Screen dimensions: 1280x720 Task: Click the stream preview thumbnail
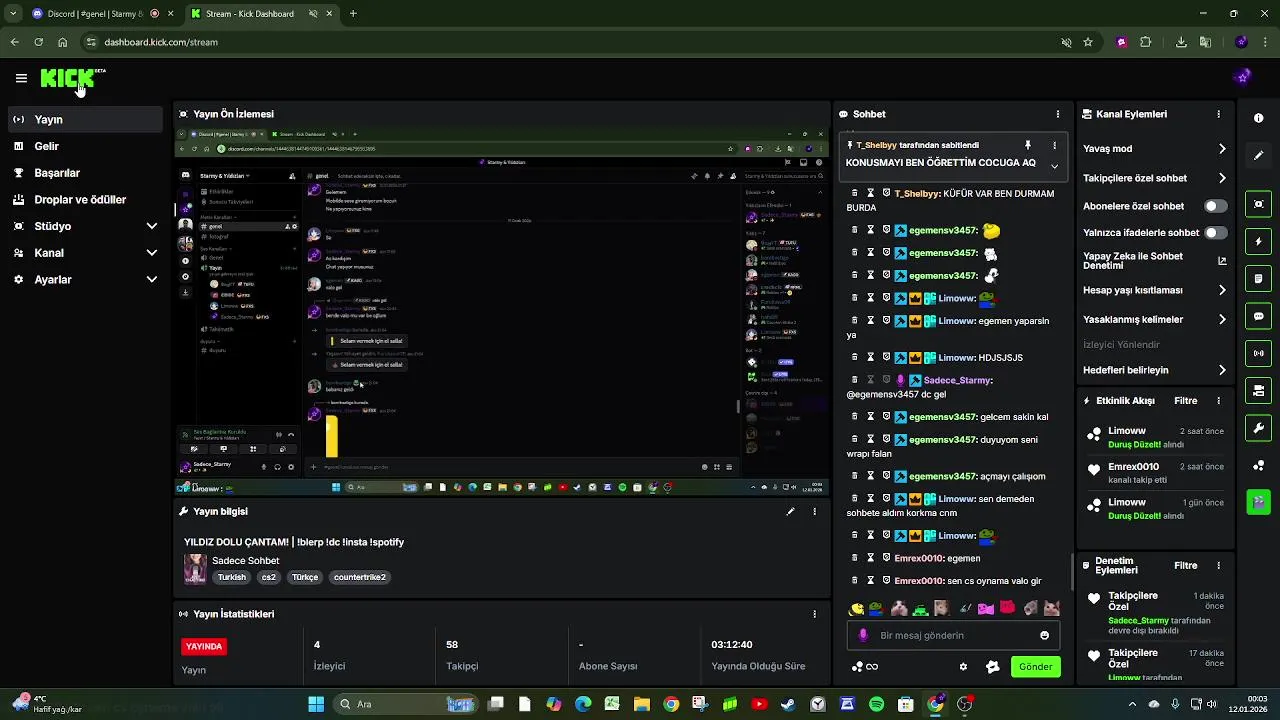pyautogui.click(x=502, y=311)
